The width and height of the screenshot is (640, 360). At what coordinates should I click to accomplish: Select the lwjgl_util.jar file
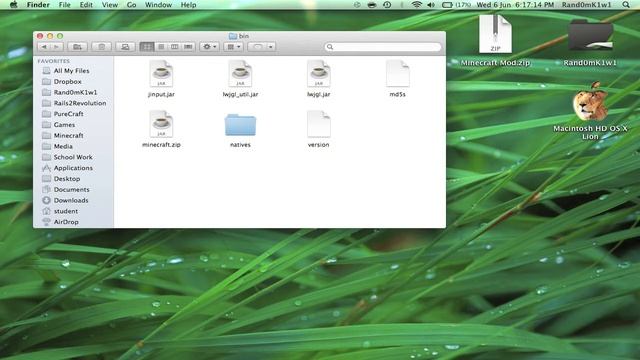pos(240,79)
